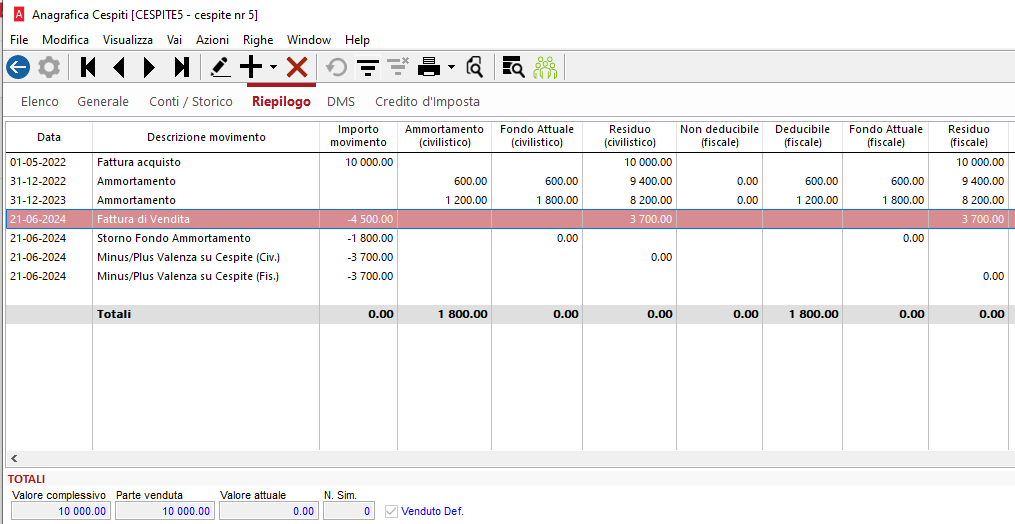Select Minus/Plus Valenza su Cespite (Fis.) row
The image size is (1015, 524).
click(x=508, y=276)
